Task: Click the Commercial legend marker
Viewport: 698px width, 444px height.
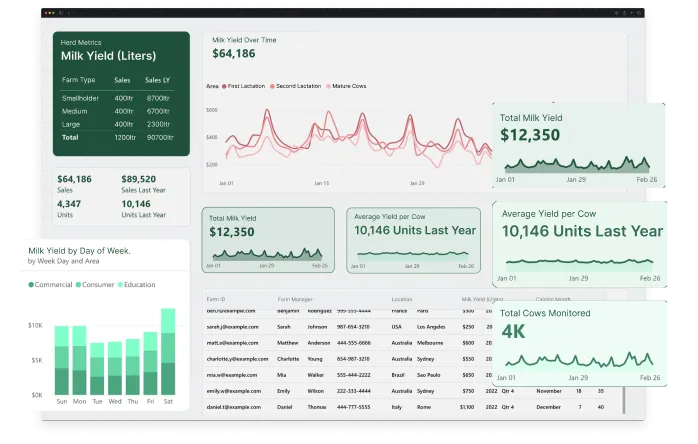Action: click(31, 285)
